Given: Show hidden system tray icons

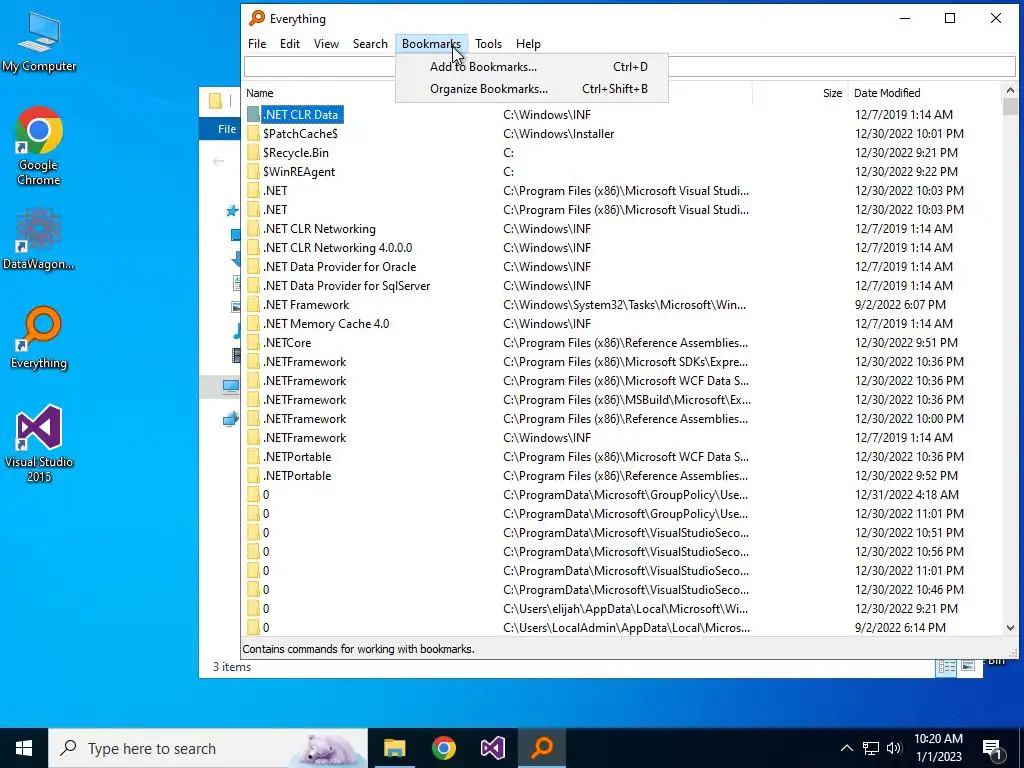Looking at the screenshot, I should point(846,748).
